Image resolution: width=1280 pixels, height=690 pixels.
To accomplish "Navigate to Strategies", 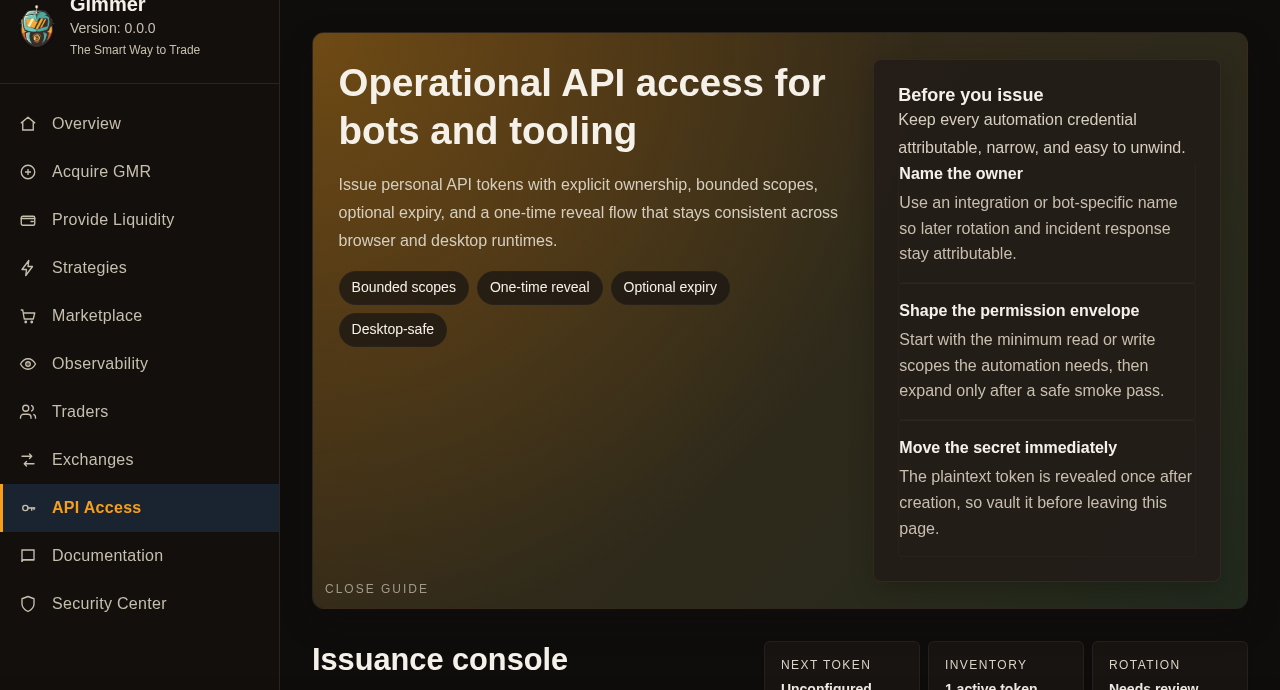I will click(140, 268).
